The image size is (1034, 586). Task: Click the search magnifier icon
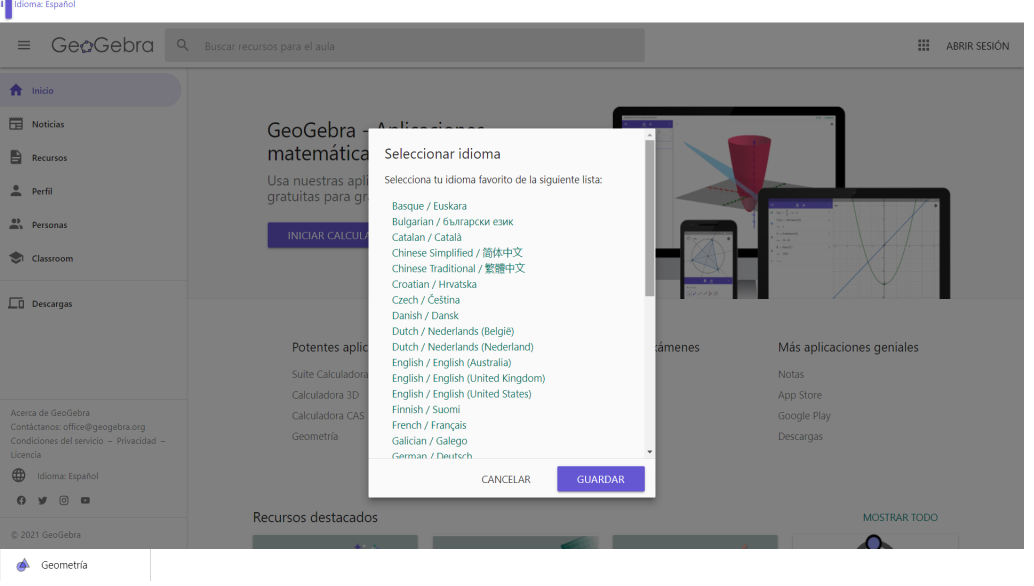point(183,46)
